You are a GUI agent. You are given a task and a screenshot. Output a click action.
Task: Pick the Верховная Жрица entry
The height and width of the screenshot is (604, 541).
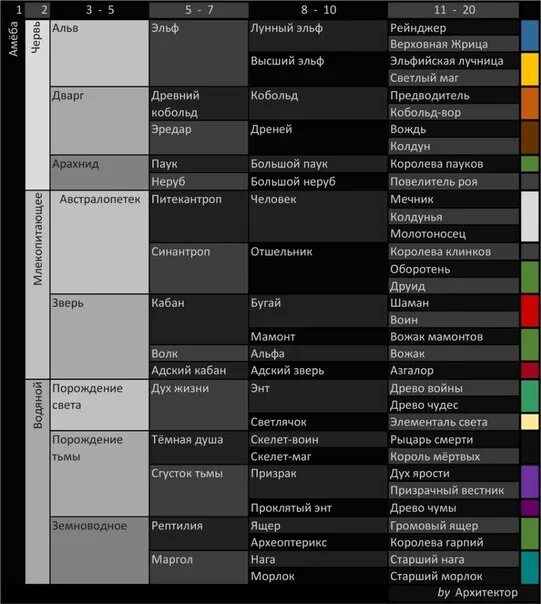point(454,44)
